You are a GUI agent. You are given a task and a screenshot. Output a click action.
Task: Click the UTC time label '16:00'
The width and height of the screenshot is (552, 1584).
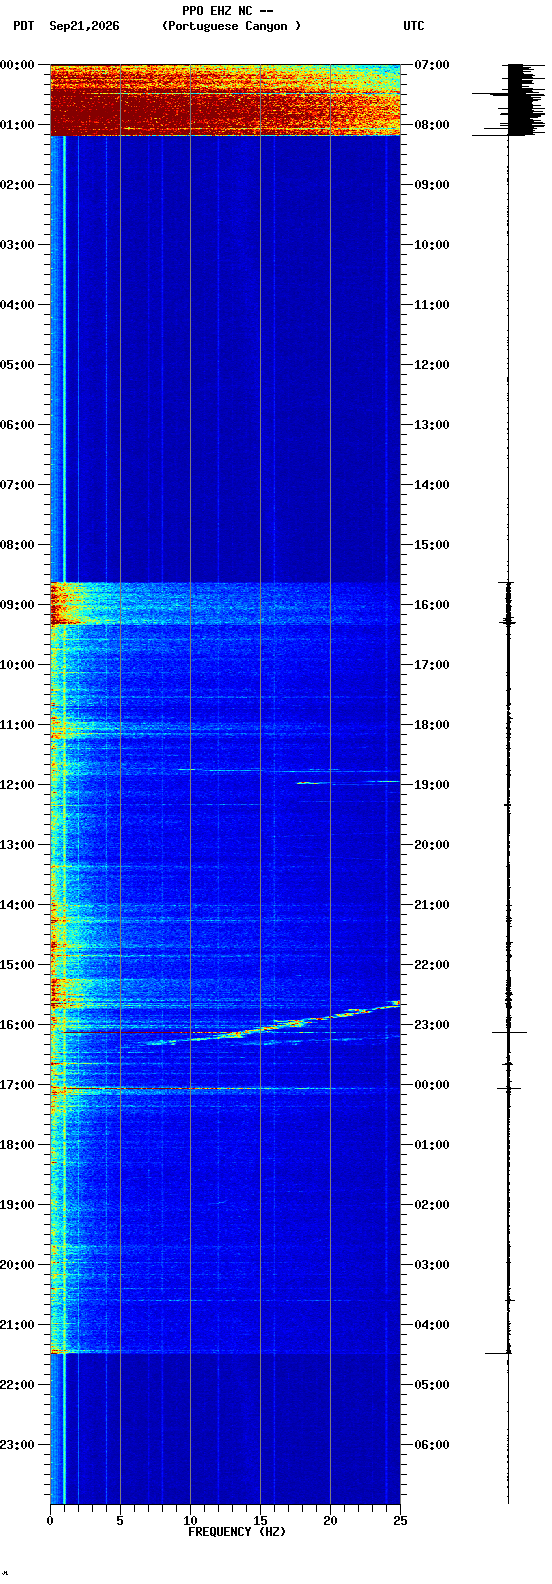click(x=432, y=605)
